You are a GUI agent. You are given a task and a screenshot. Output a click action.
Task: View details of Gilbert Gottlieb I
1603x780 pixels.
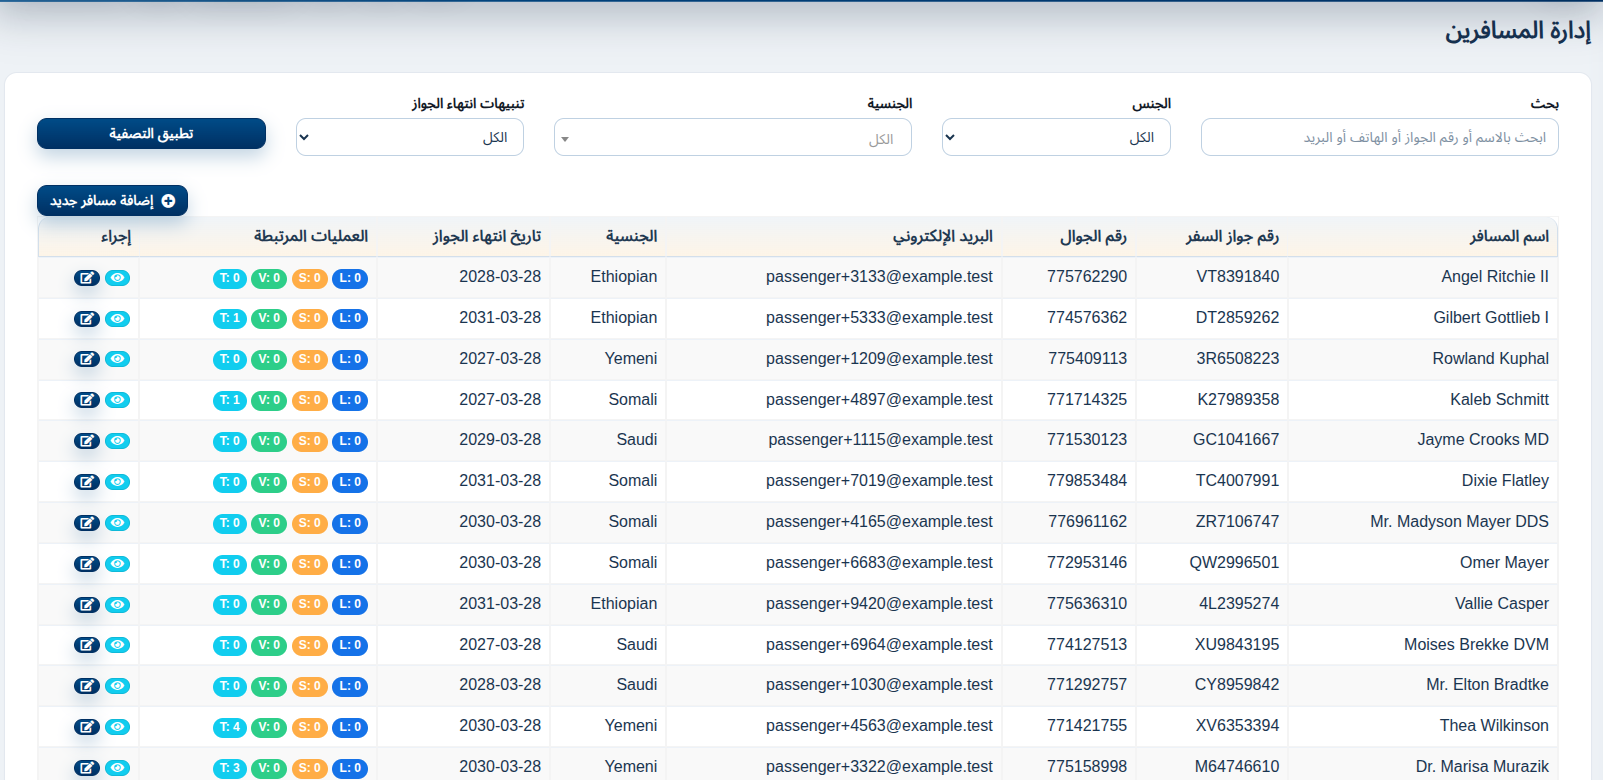click(118, 319)
